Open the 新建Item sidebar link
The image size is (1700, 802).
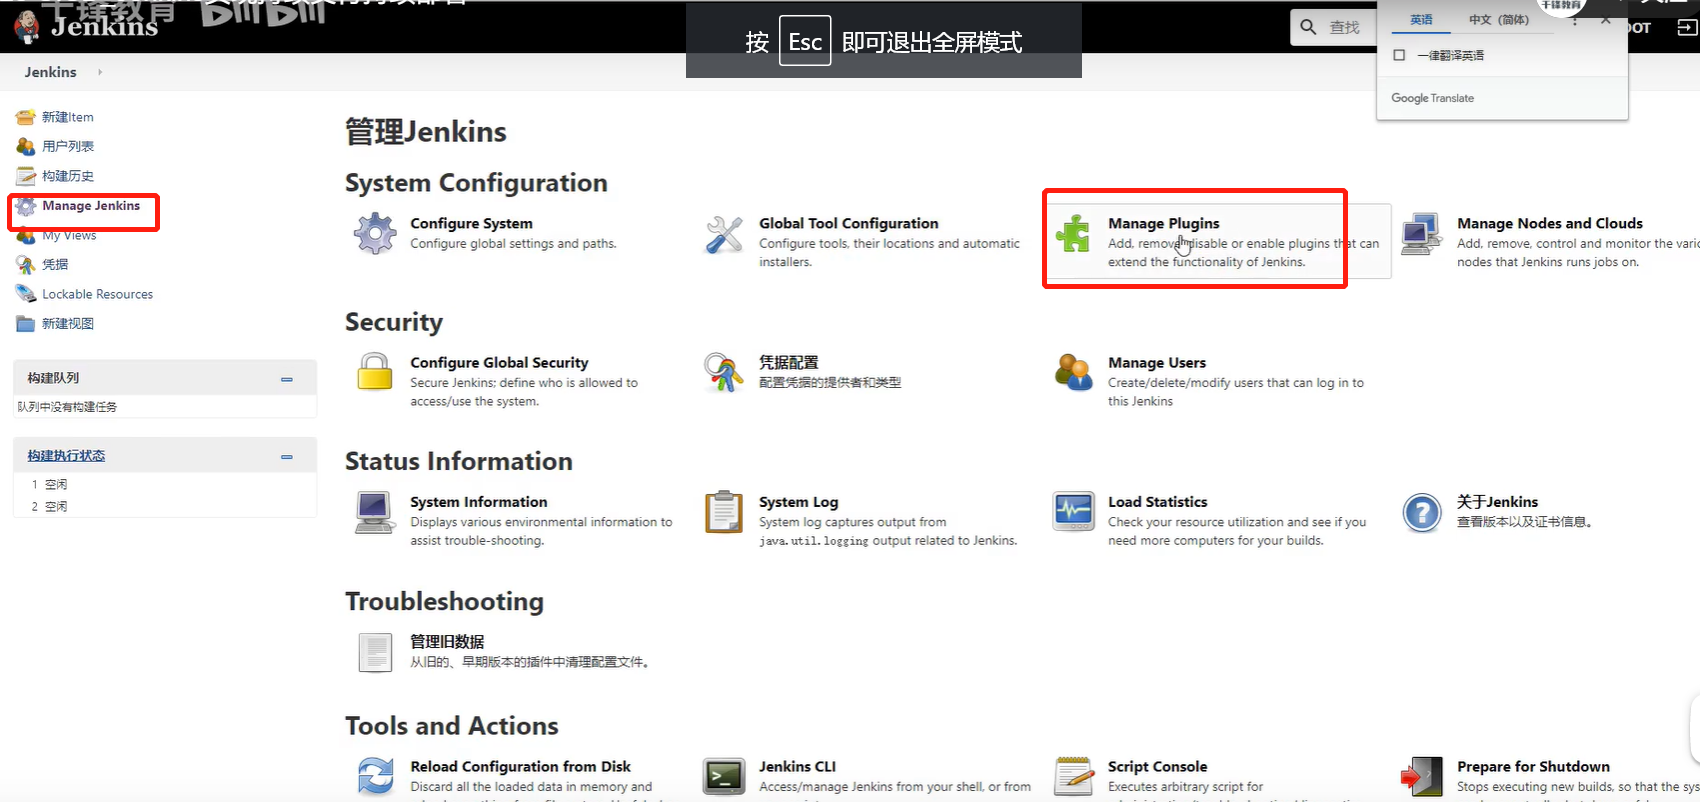67,117
